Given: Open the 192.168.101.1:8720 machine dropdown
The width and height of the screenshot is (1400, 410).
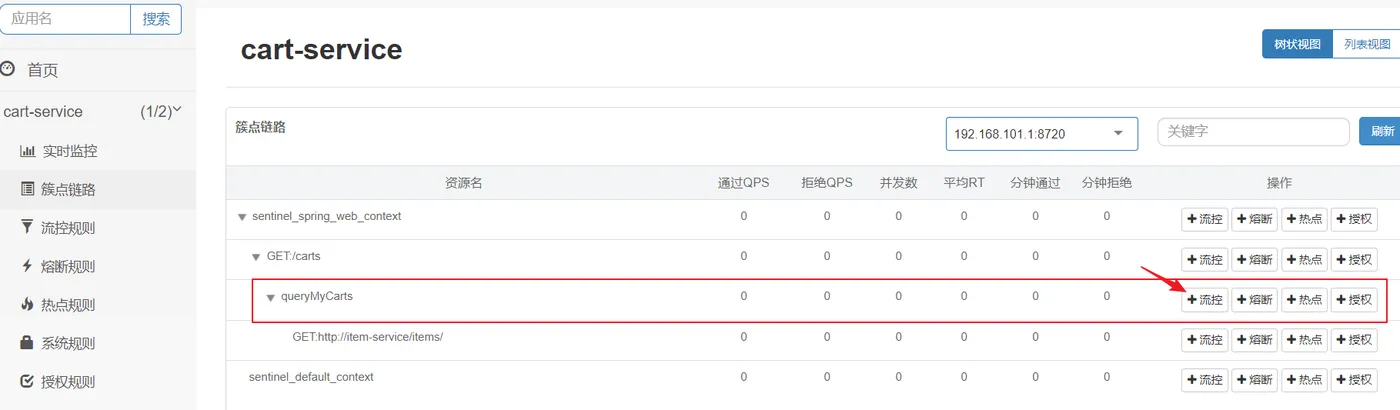Looking at the screenshot, I should pos(1041,134).
